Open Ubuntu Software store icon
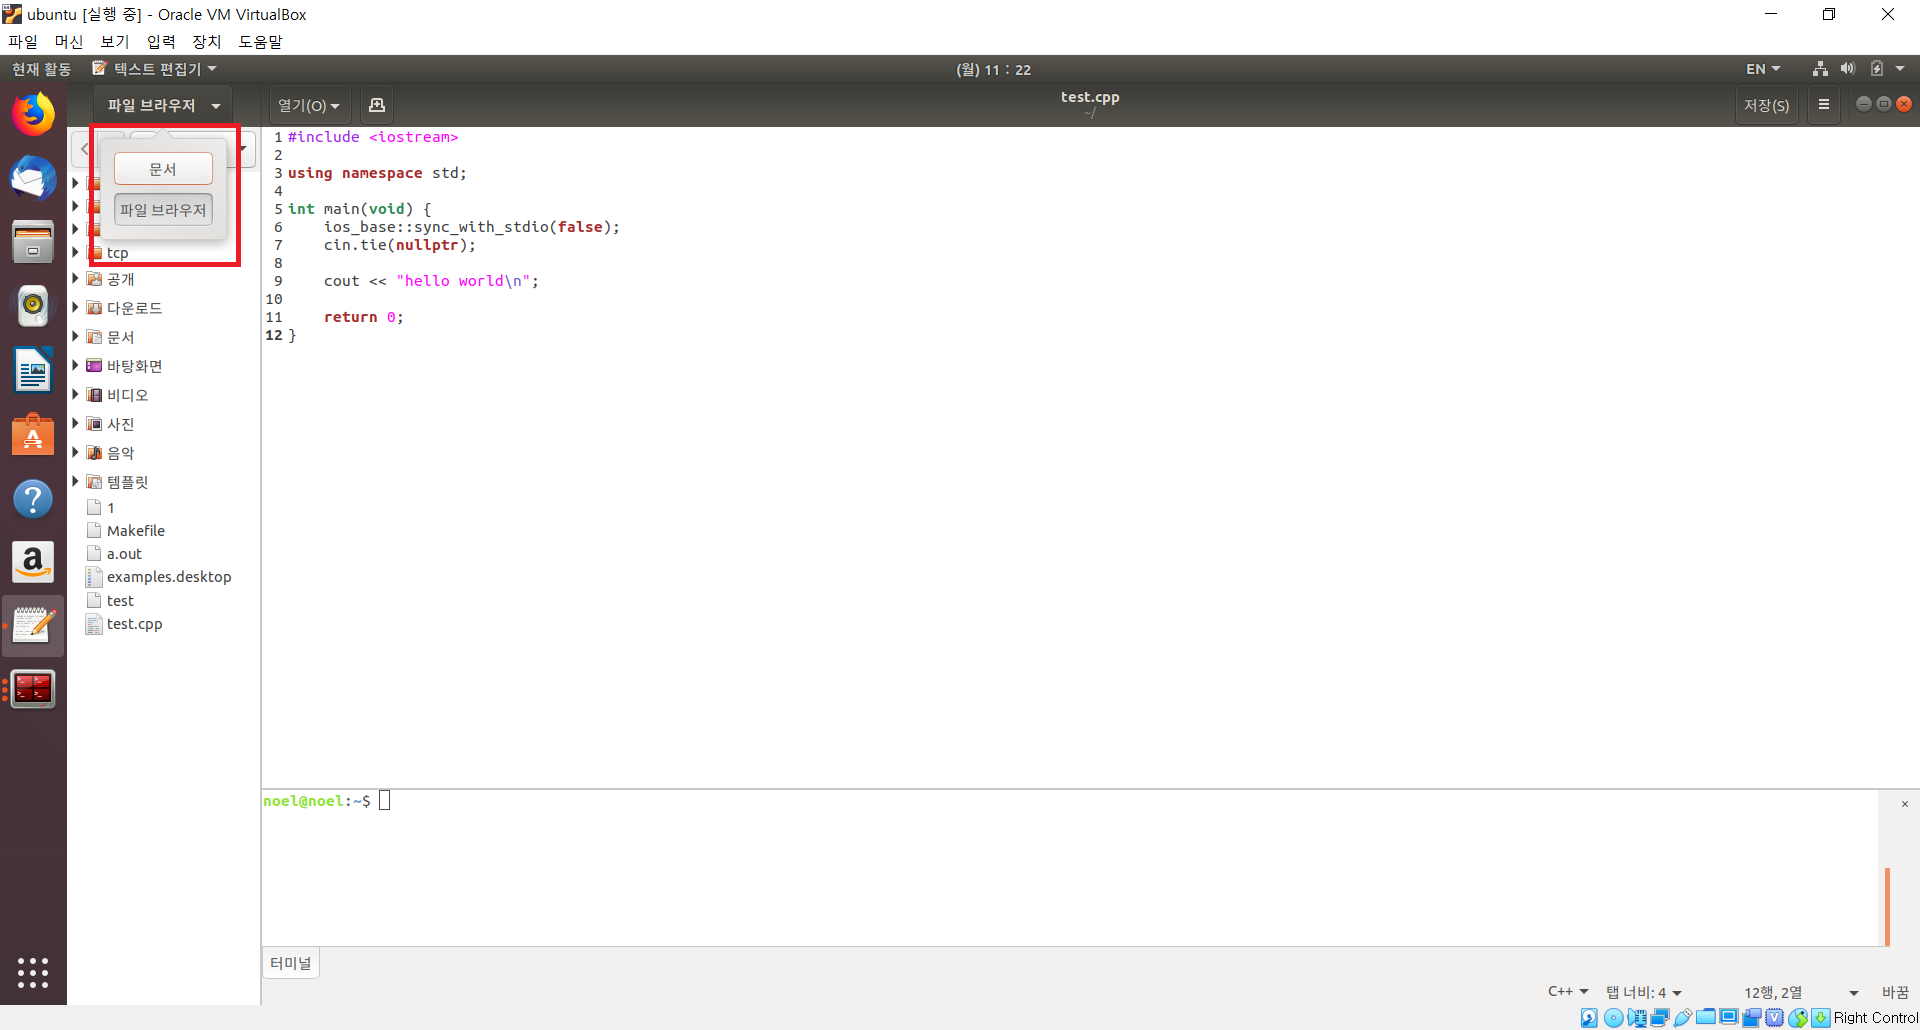 [33, 435]
